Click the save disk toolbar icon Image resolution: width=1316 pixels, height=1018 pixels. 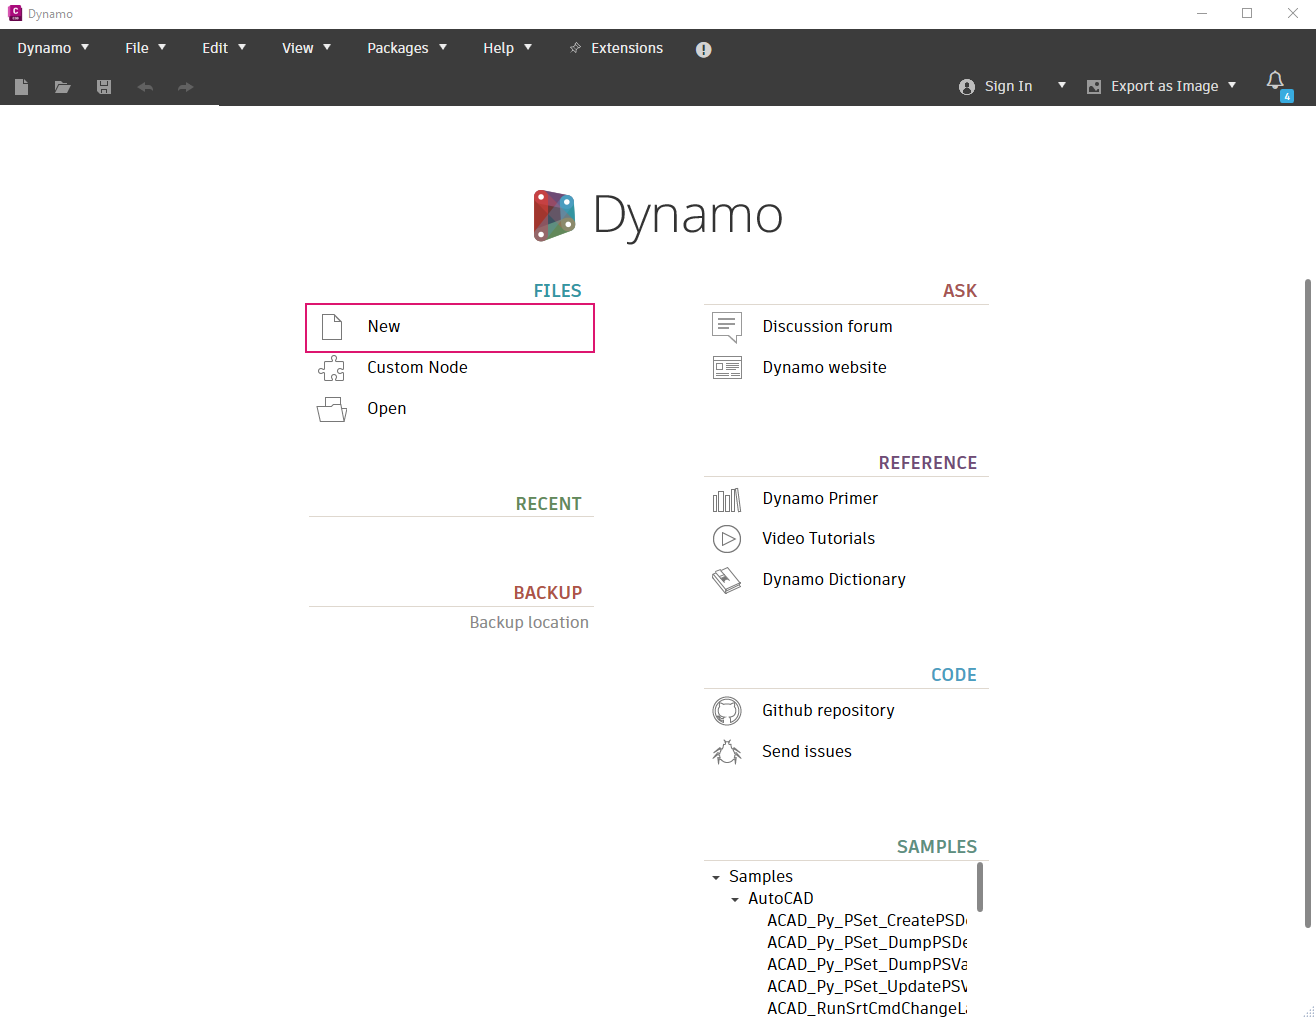coord(104,87)
